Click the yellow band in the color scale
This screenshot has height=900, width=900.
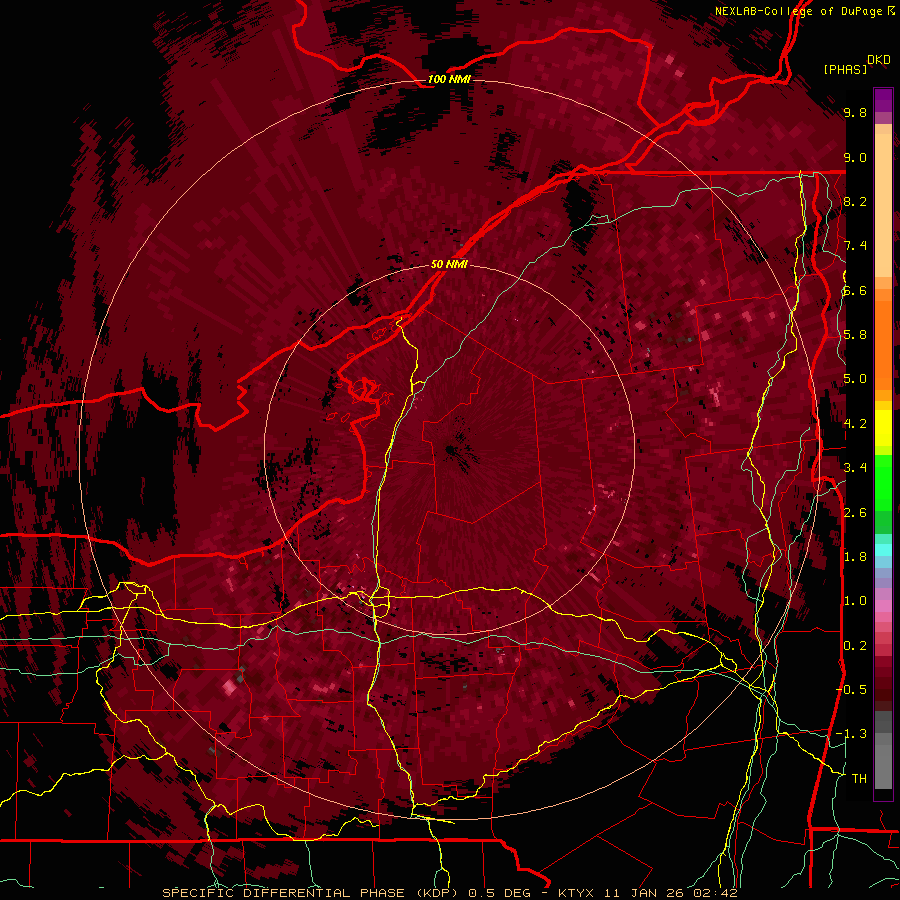(883, 428)
